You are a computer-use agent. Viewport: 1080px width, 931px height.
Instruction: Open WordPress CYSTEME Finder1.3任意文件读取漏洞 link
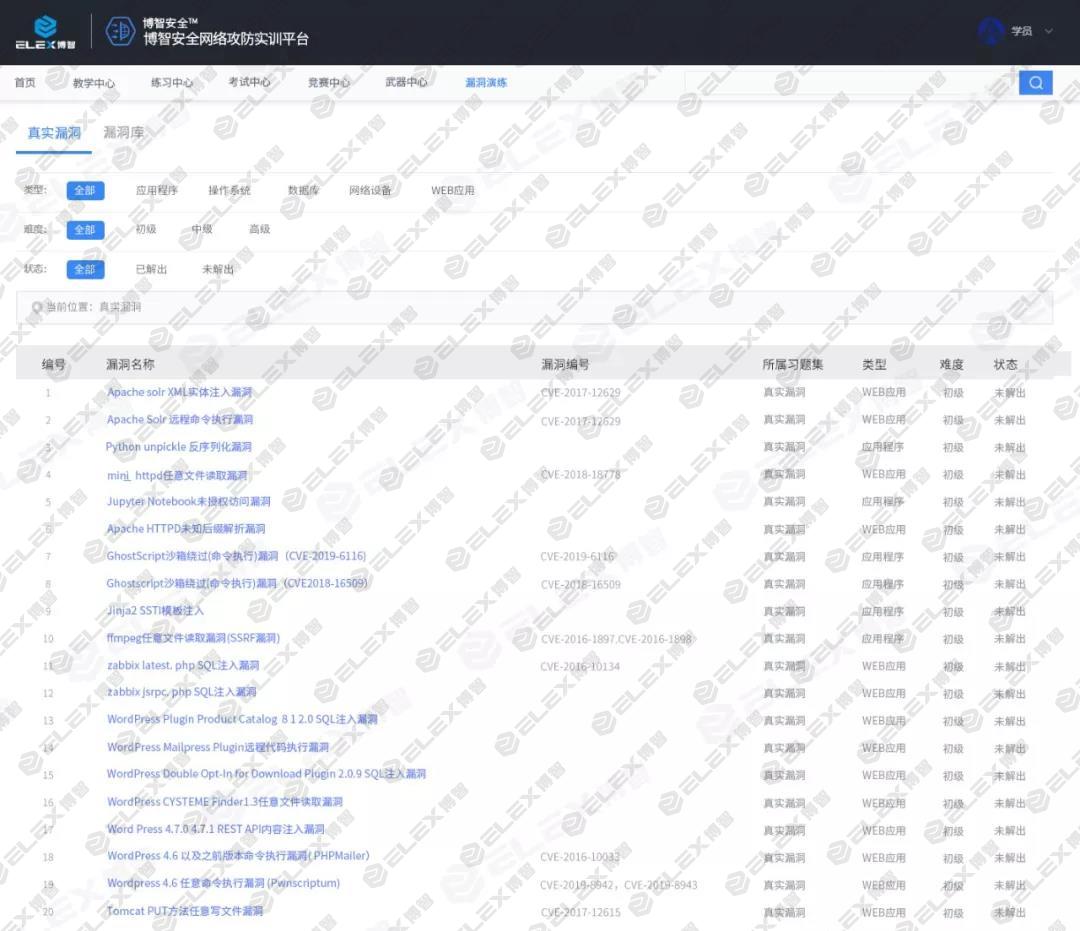click(225, 802)
